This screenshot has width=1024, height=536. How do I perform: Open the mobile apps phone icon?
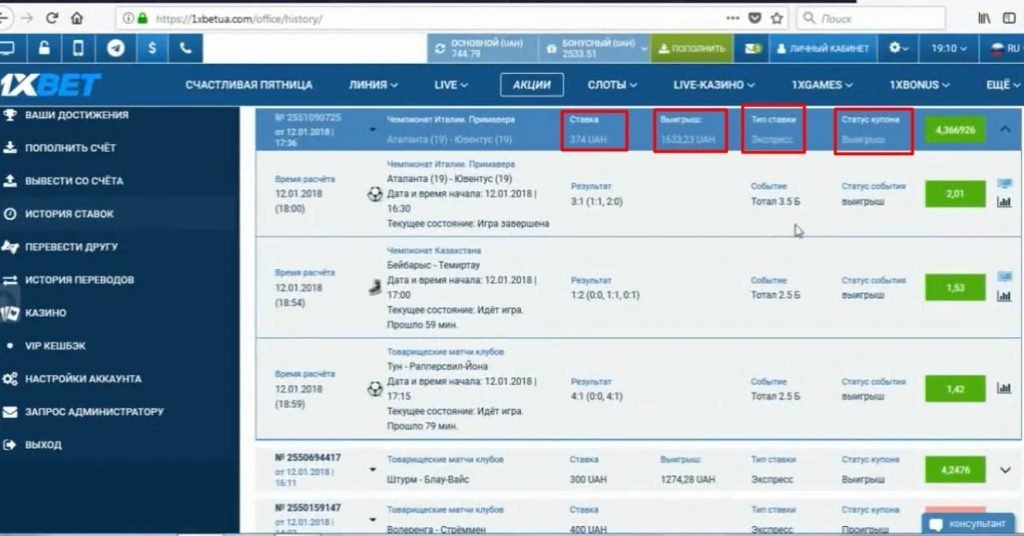tap(78, 48)
